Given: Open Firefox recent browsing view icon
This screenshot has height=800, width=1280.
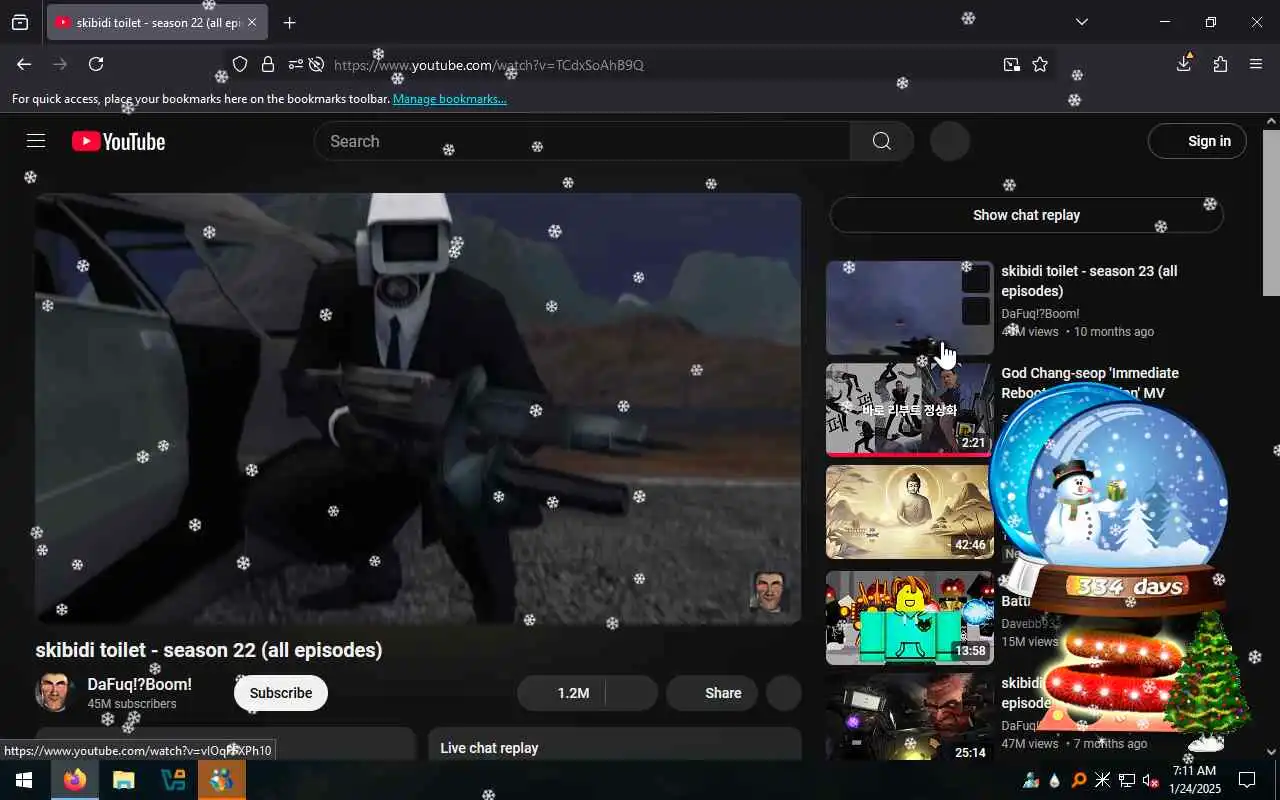Looking at the screenshot, I should tap(20, 22).
